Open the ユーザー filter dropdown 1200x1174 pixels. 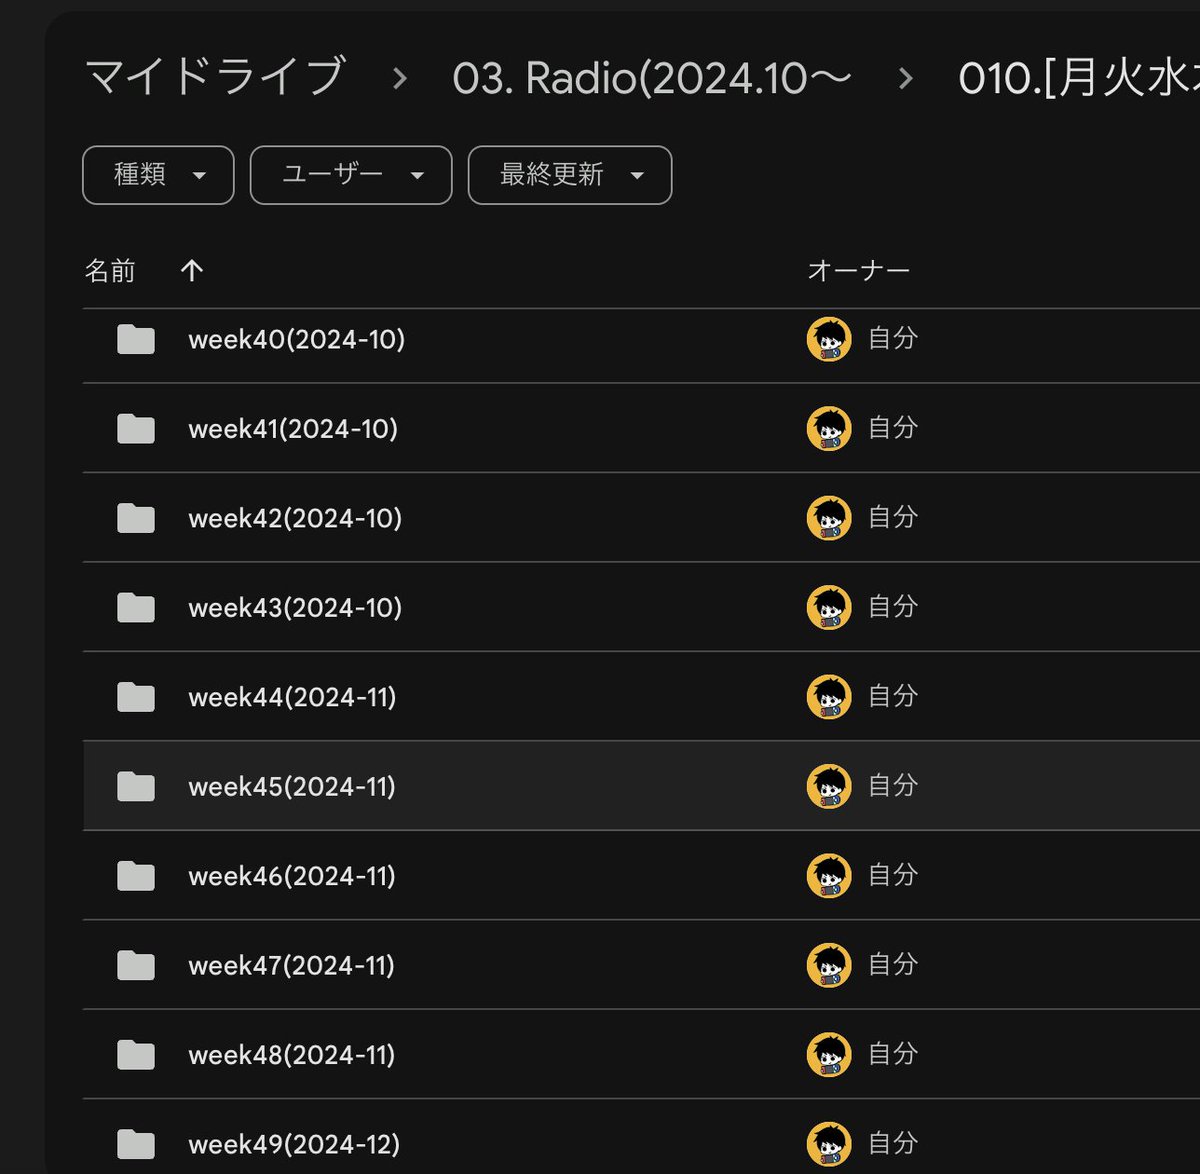pos(351,175)
